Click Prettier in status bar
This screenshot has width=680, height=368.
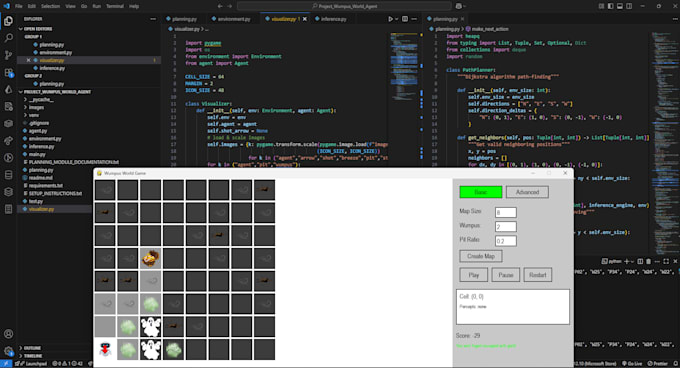point(657,364)
